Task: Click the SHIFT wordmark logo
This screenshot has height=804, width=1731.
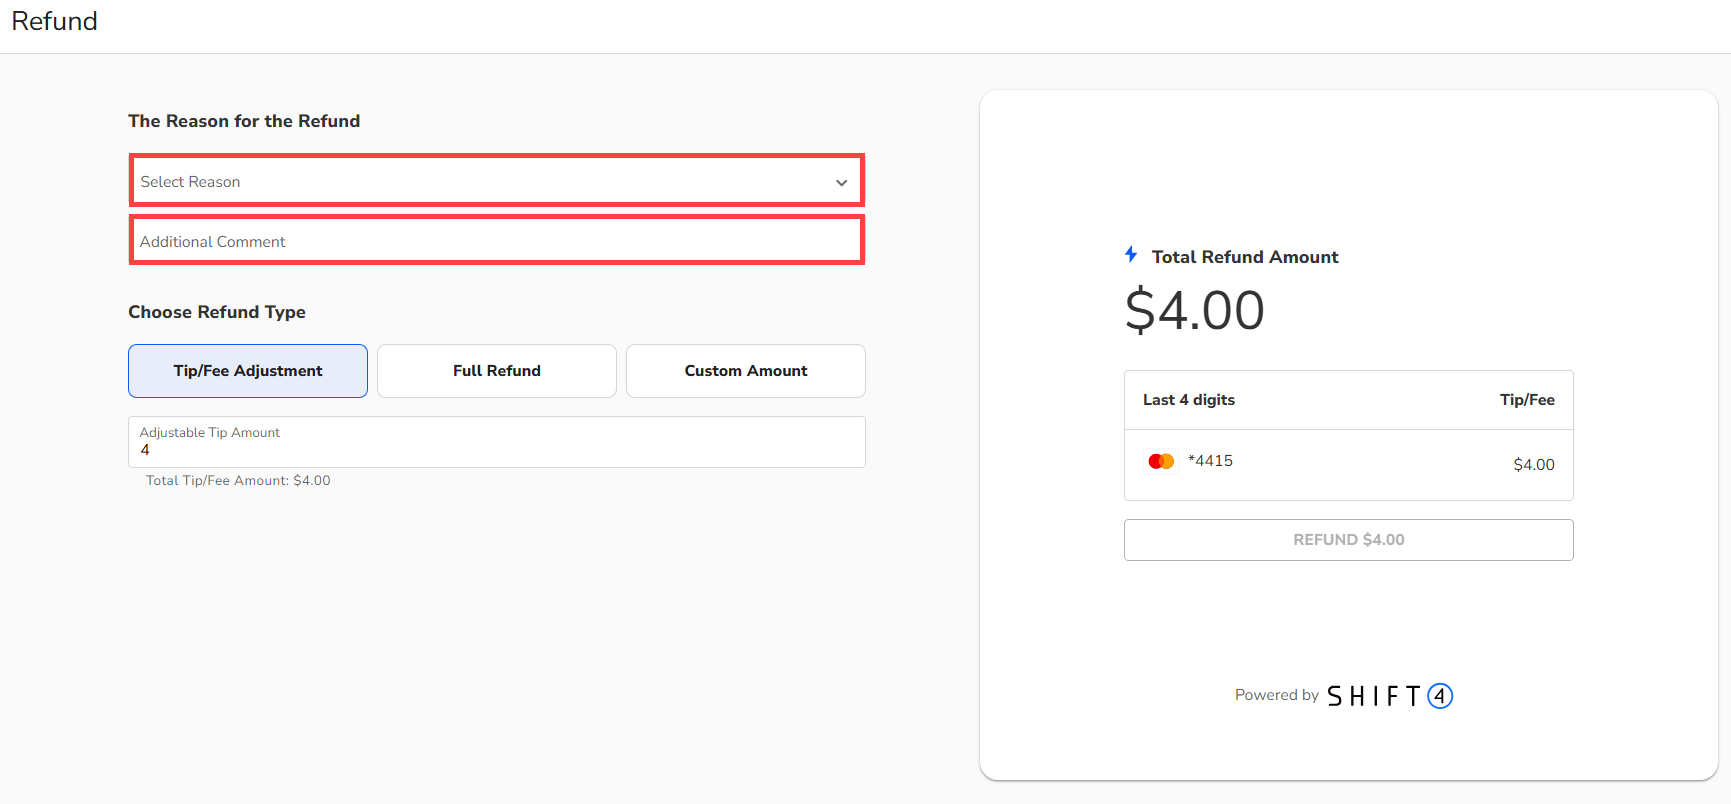Action: coord(1374,696)
